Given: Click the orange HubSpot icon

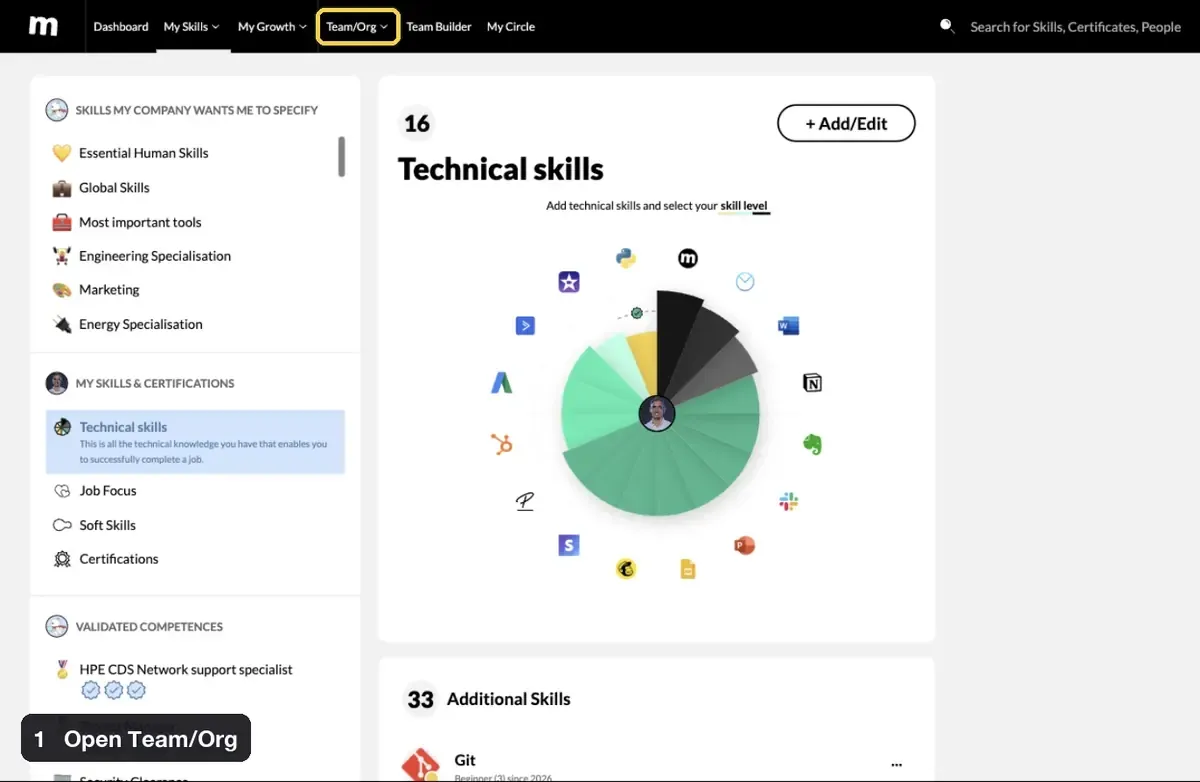Looking at the screenshot, I should [x=501, y=443].
